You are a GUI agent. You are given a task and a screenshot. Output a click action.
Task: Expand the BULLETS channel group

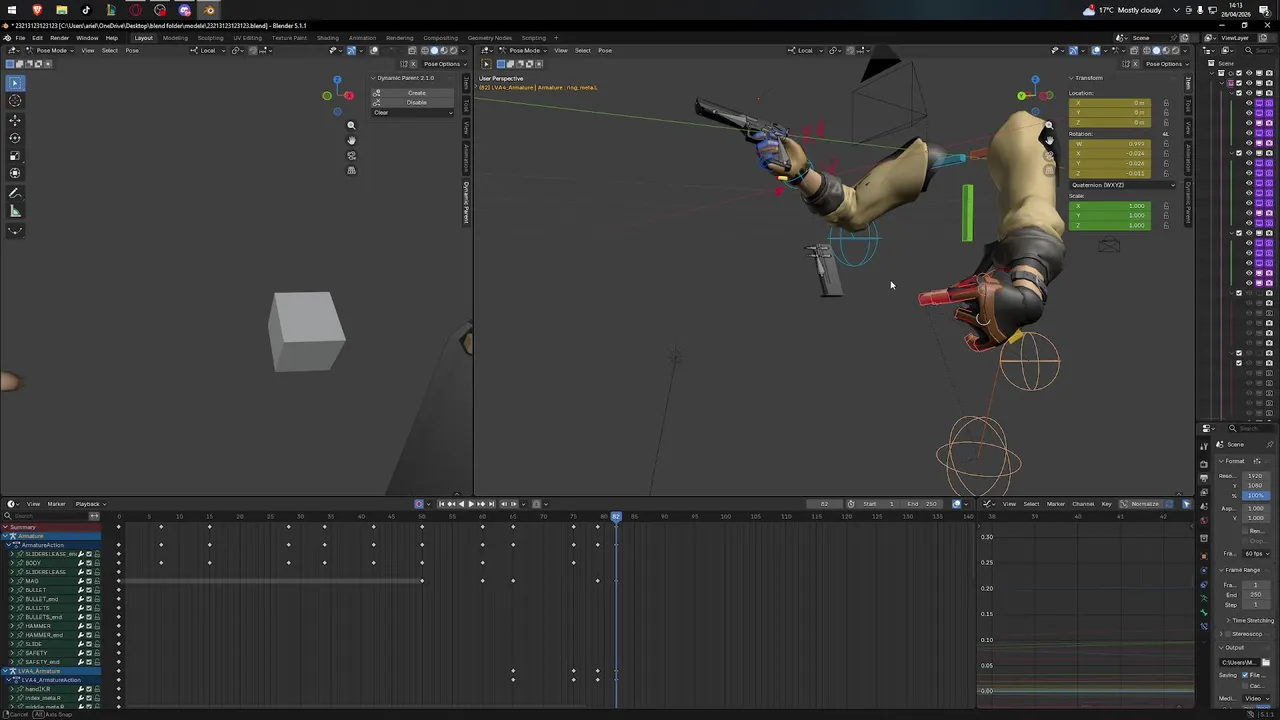point(12,608)
